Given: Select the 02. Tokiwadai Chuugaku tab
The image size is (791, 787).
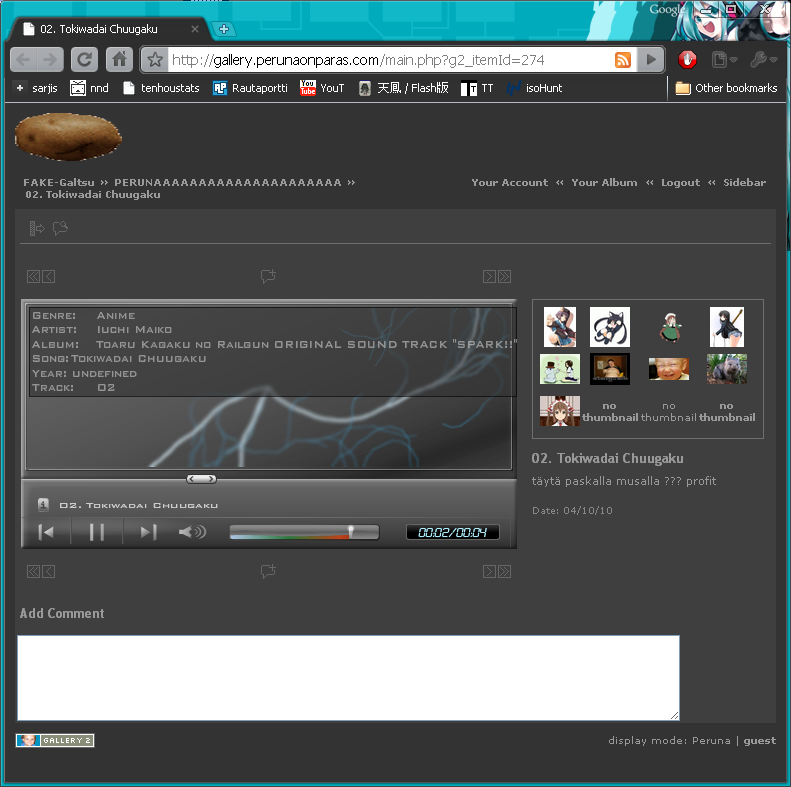Looking at the screenshot, I should 105,29.
